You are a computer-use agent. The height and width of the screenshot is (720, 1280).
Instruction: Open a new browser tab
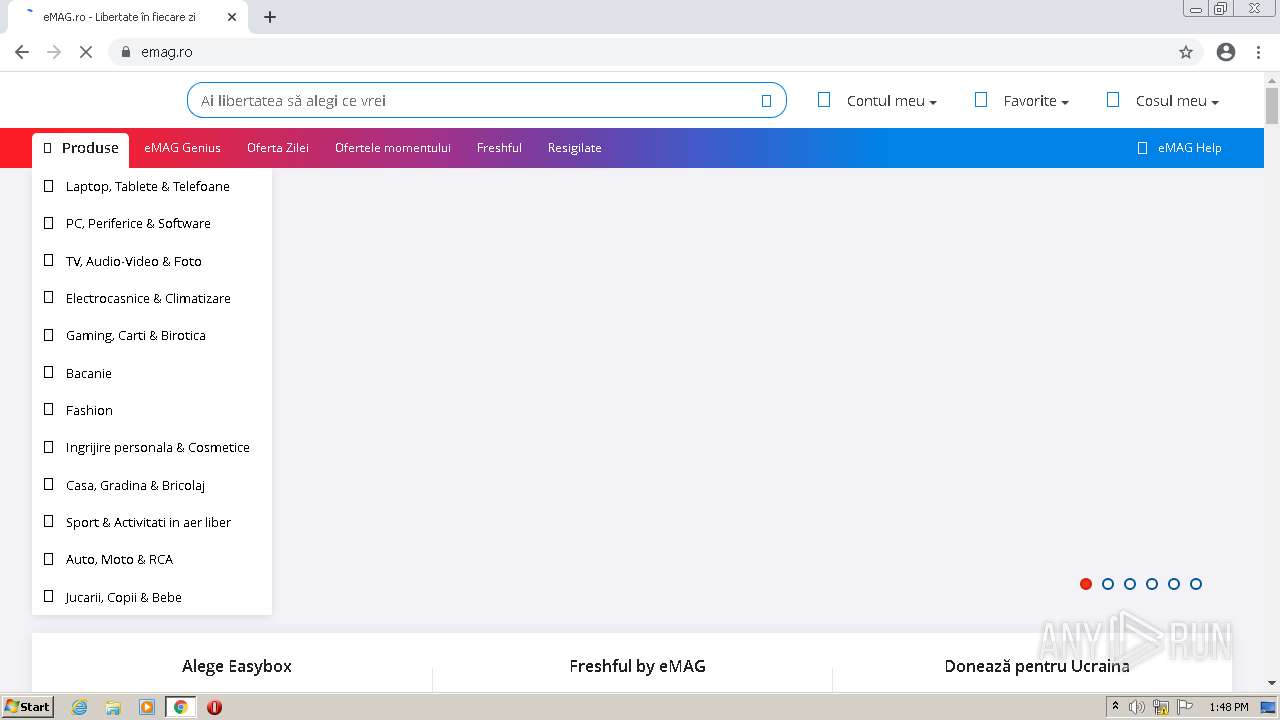point(270,17)
